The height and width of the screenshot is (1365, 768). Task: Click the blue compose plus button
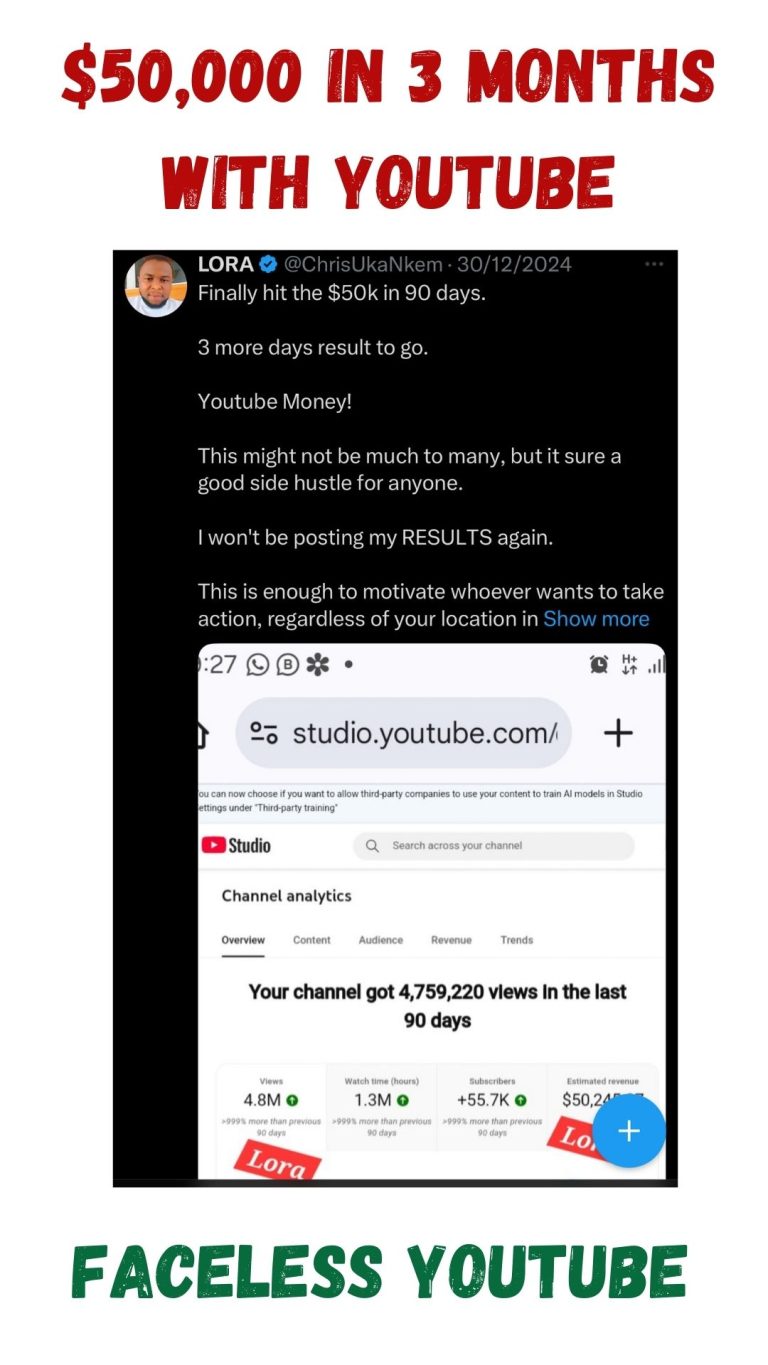tap(628, 1131)
